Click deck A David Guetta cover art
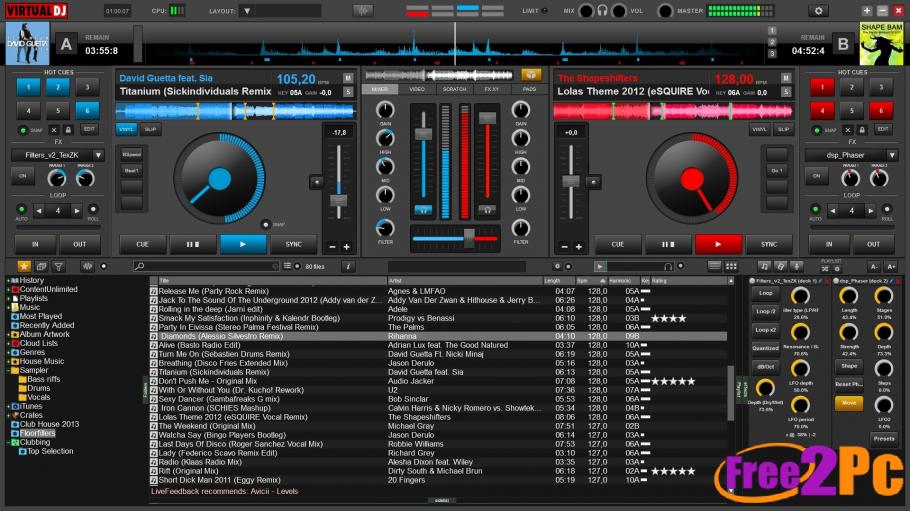The height and width of the screenshot is (511, 910). 27,44
